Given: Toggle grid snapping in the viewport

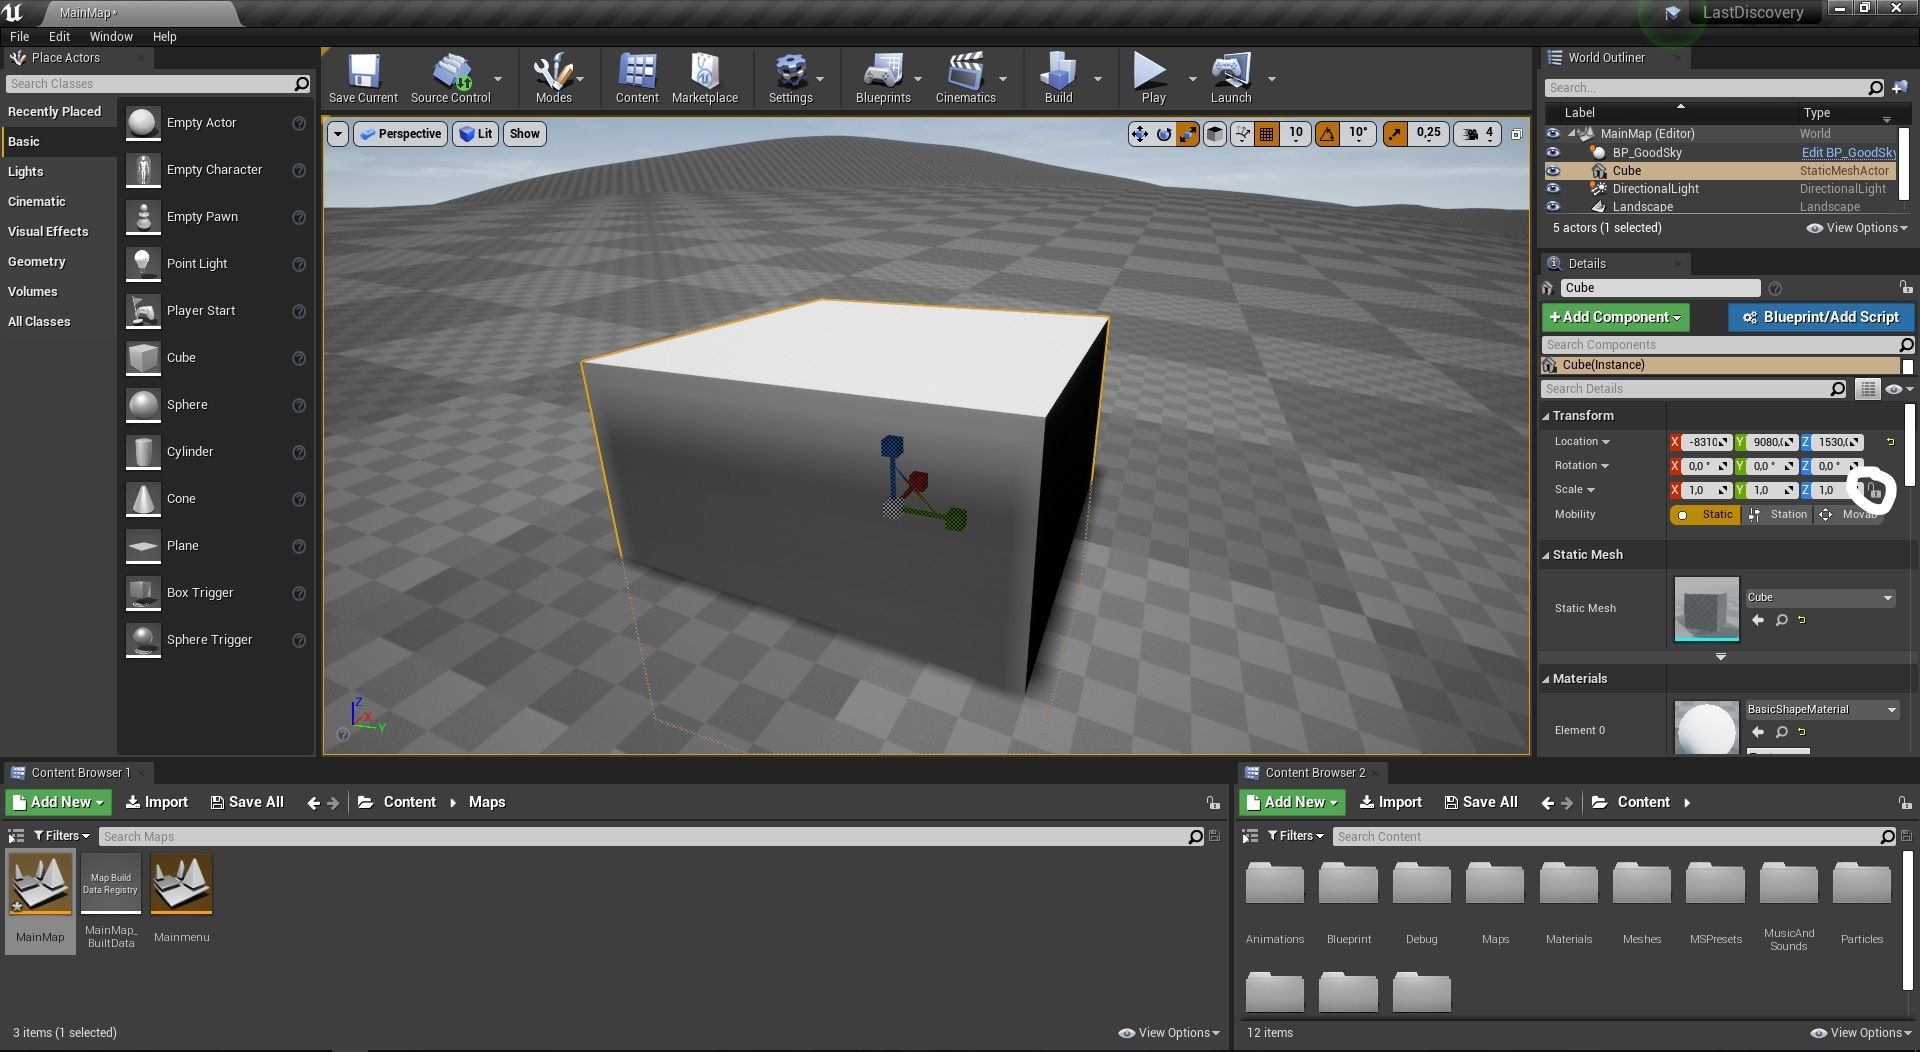Looking at the screenshot, I should [1266, 134].
